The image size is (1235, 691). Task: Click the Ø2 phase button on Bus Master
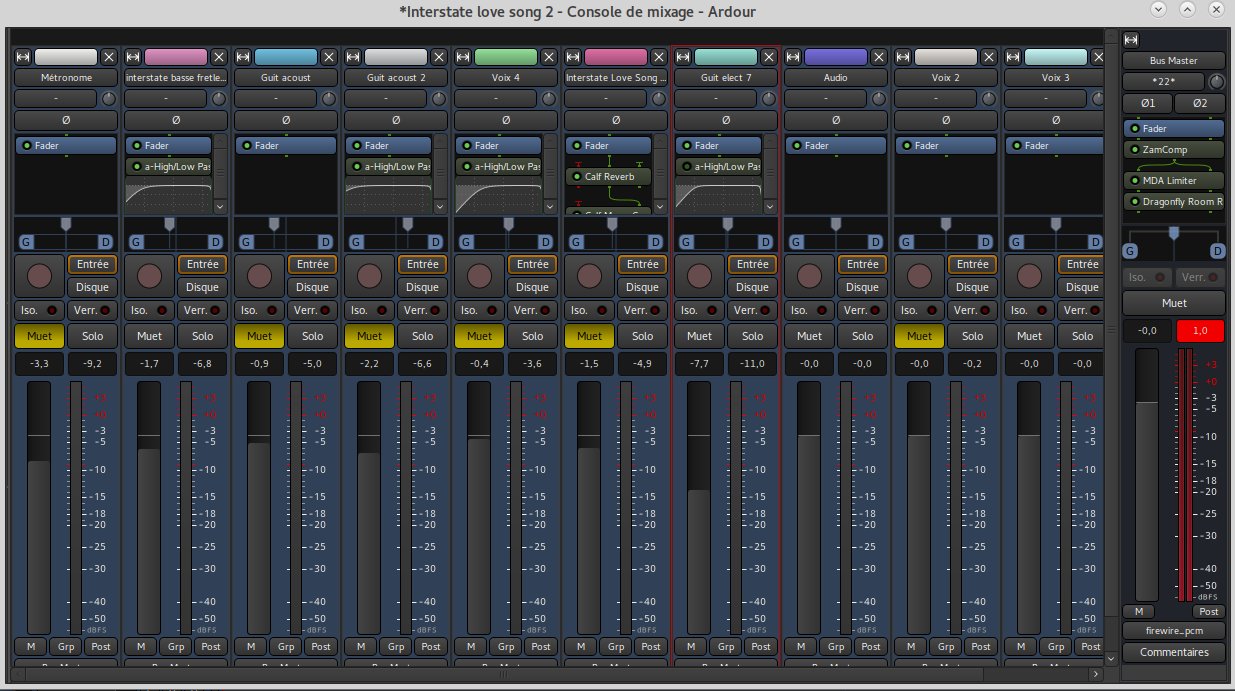click(x=1199, y=103)
